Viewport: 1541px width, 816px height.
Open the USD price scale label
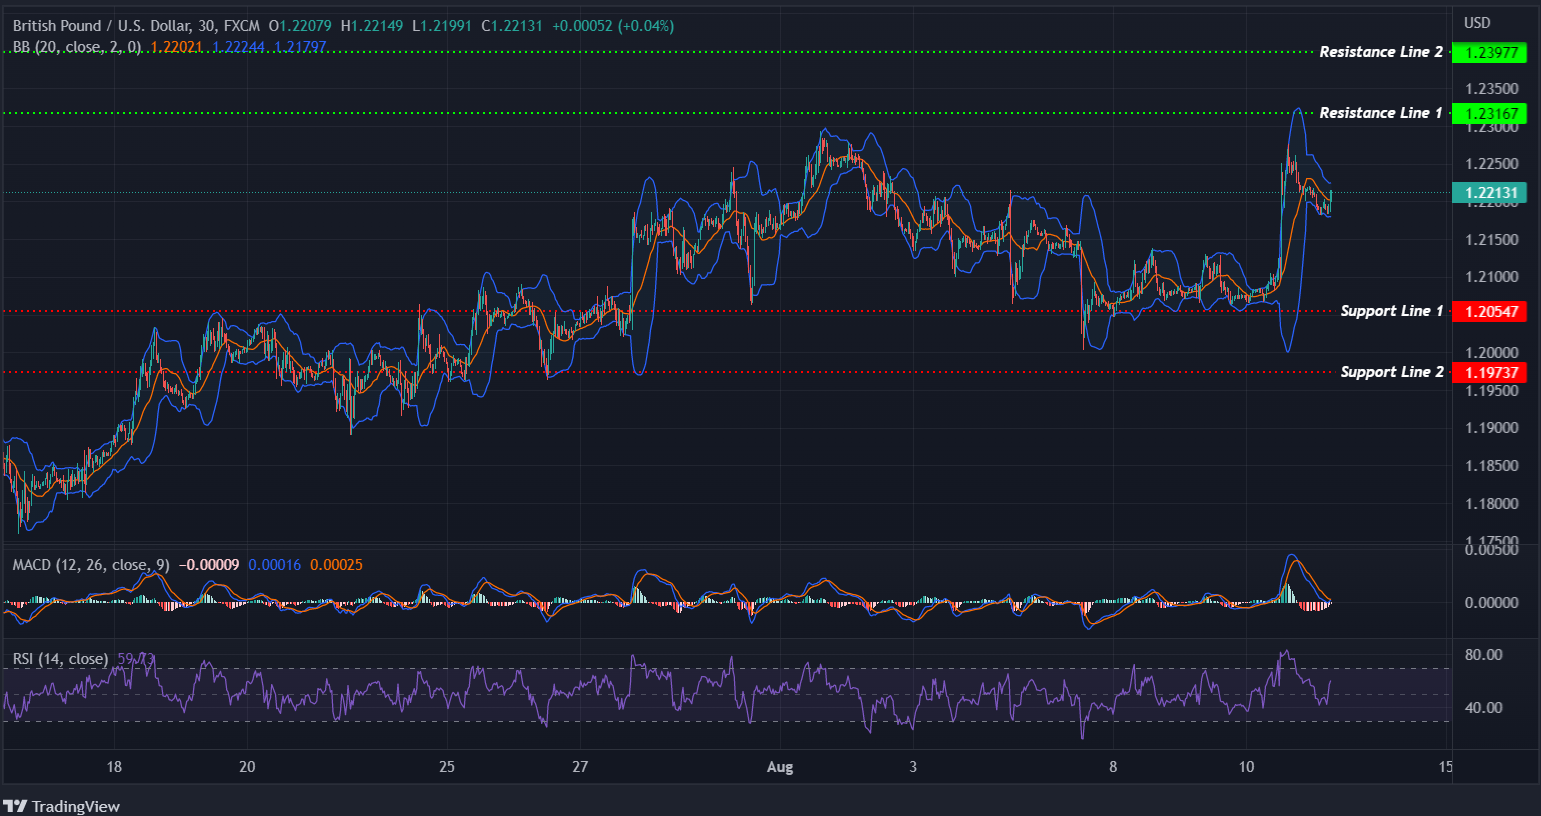point(1476,22)
